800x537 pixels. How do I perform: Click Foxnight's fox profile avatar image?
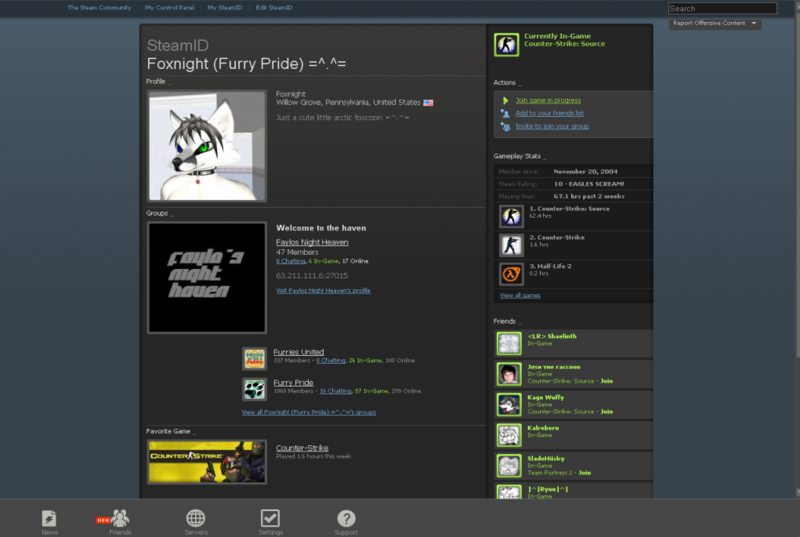207,146
